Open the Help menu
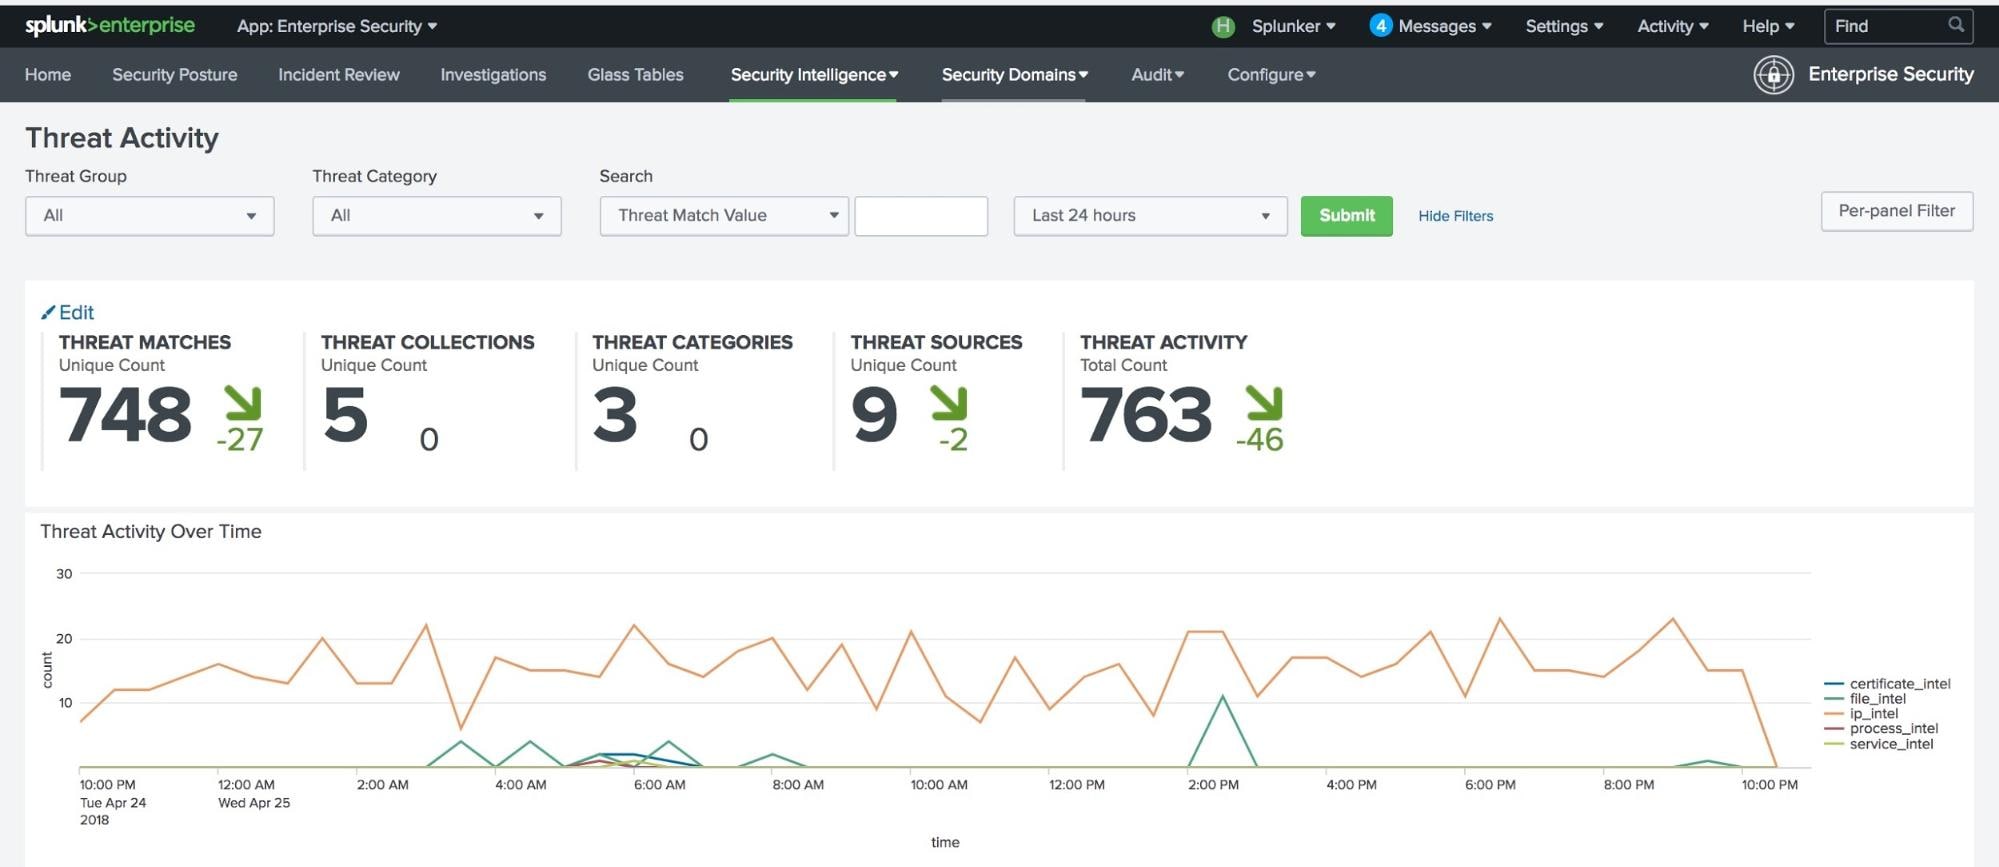The image size is (1999, 867). [1768, 26]
